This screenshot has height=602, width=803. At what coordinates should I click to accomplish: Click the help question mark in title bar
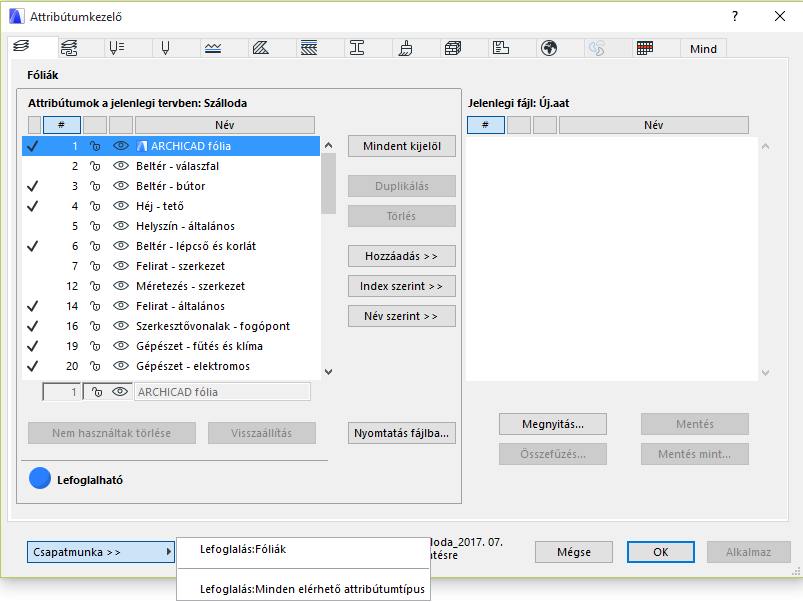[735, 16]
